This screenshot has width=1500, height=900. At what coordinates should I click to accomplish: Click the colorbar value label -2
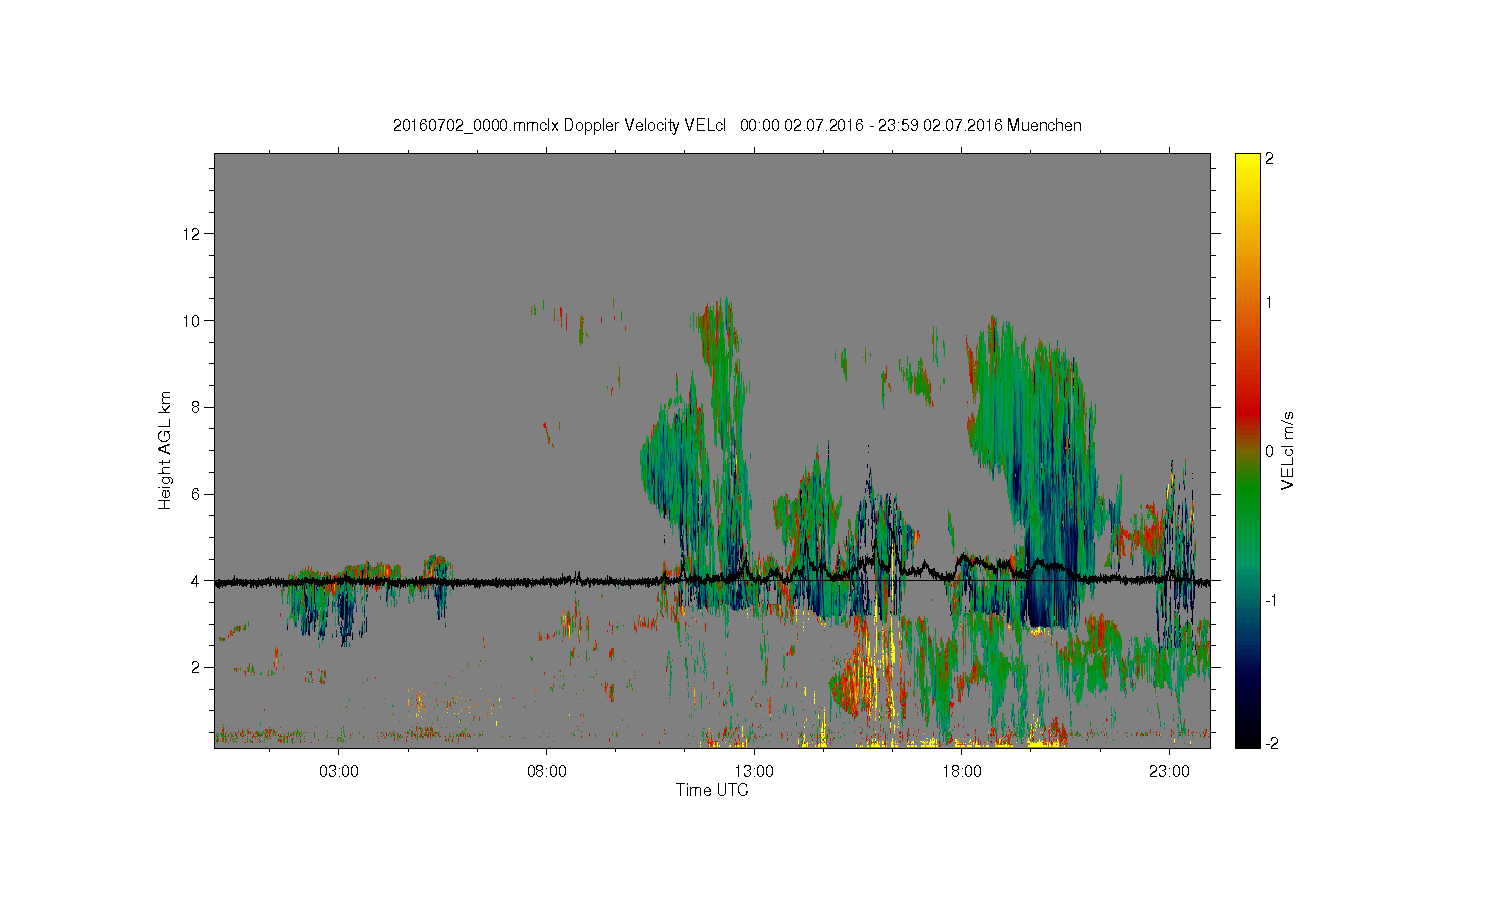coord(1270,743)
